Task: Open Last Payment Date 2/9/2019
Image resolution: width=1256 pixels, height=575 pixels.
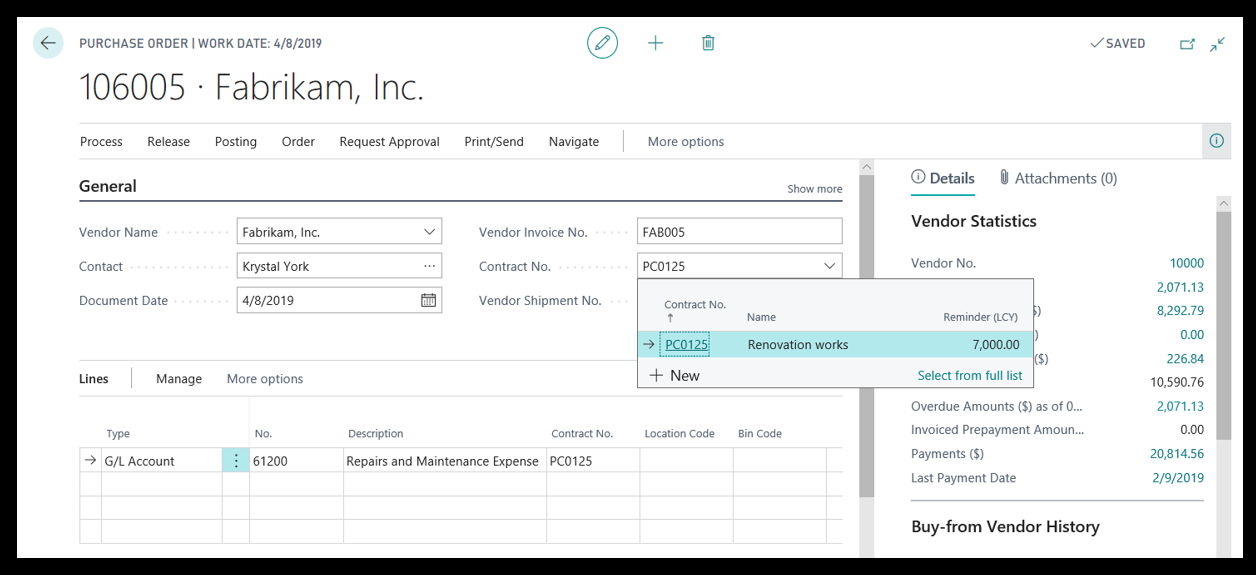Action: [x=1180, y=478]
